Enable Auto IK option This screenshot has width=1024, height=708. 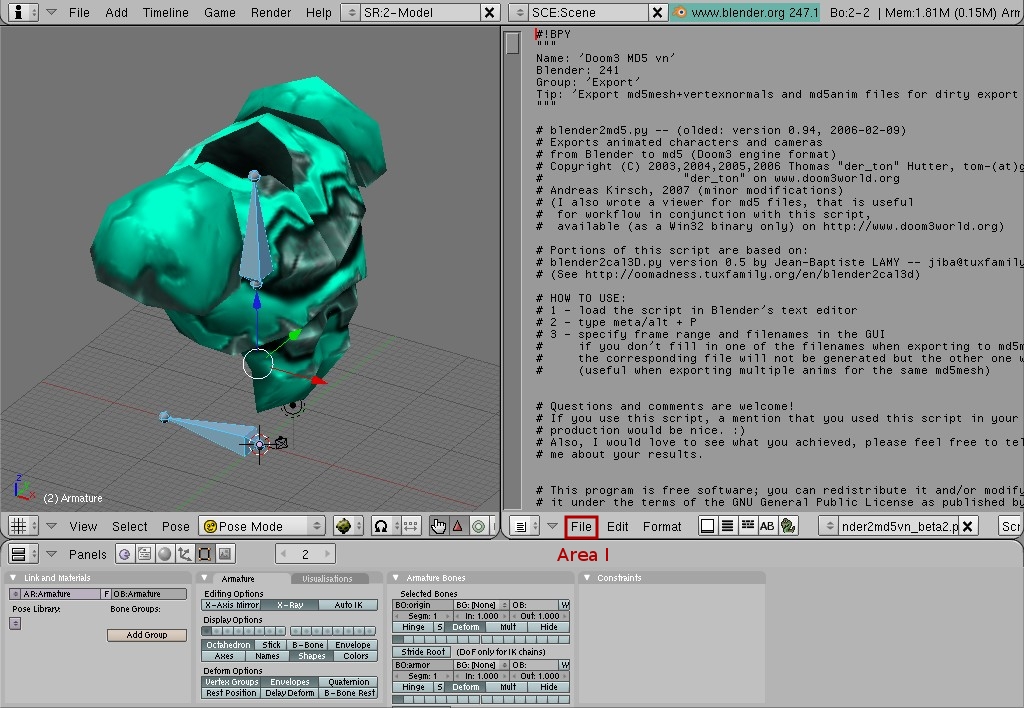pos(348,605)
